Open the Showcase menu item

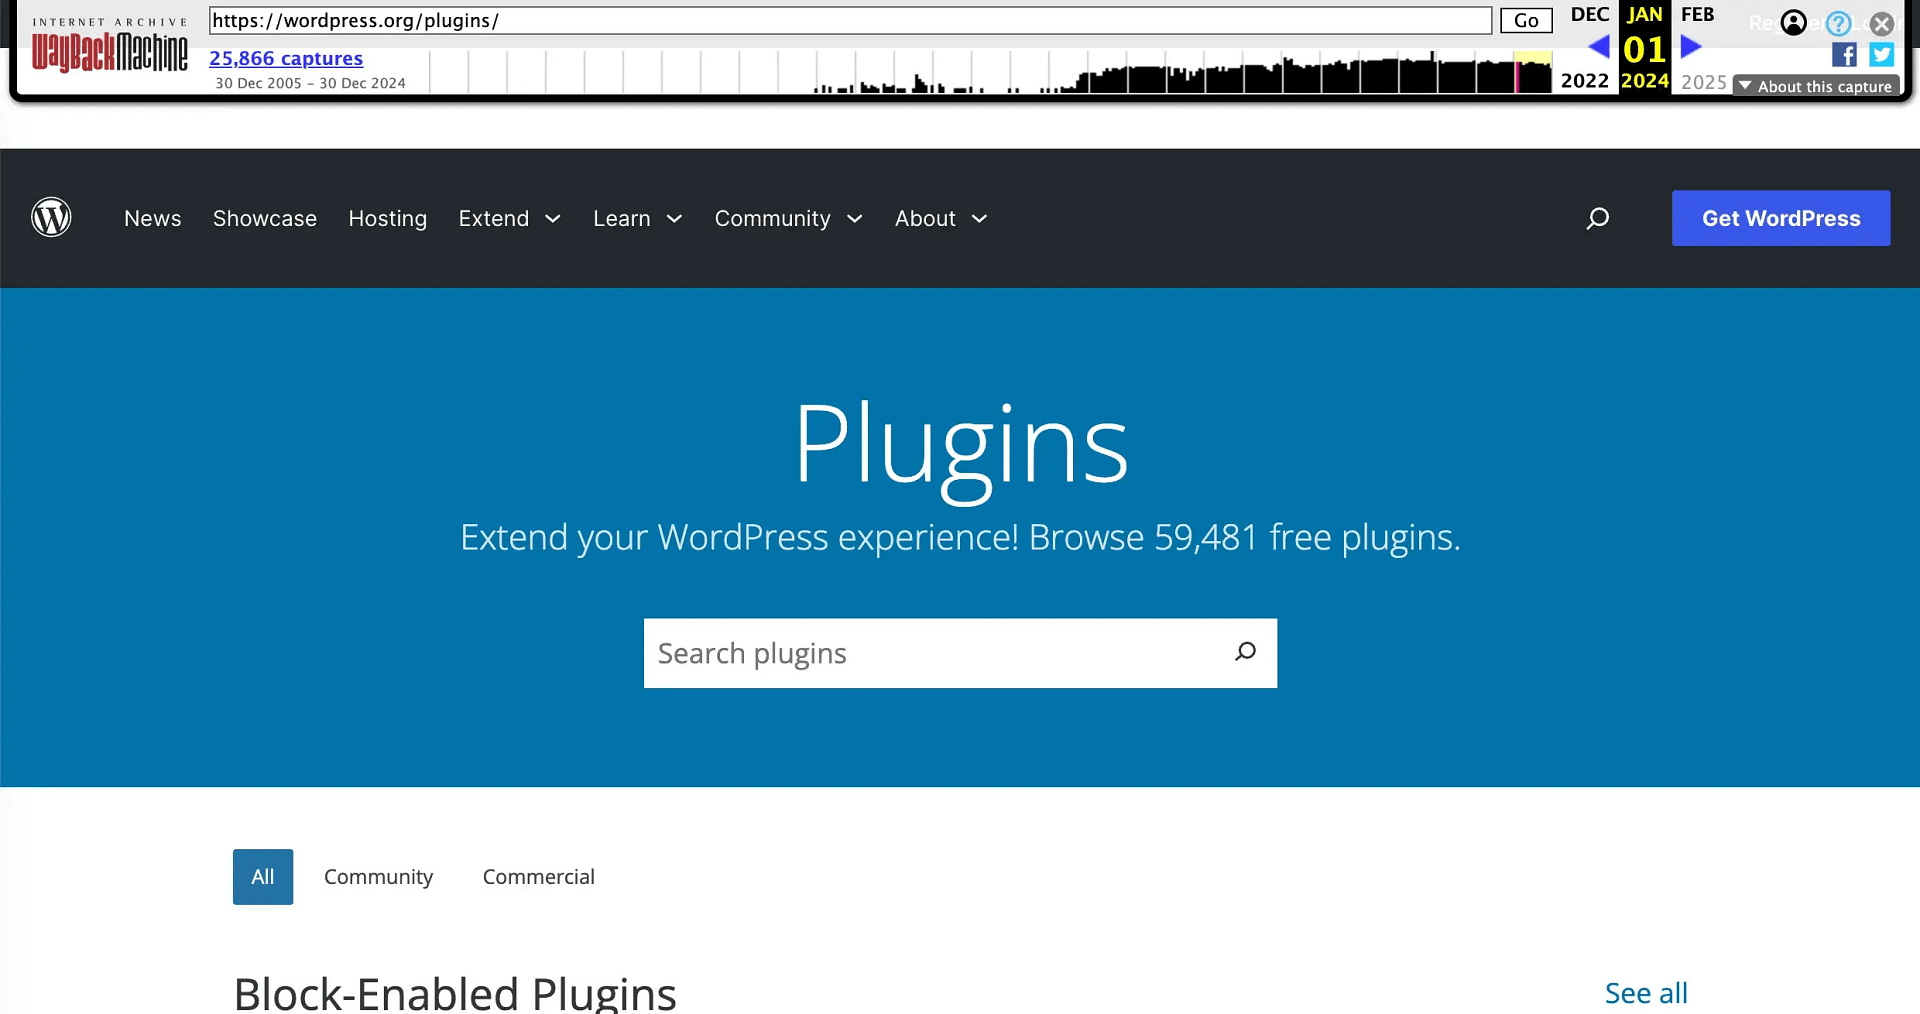point(265,218)
